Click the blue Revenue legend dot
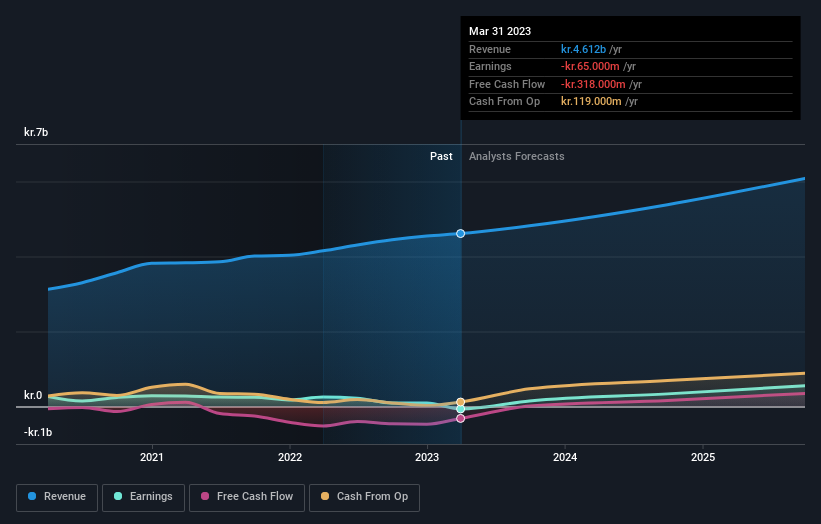Screen dimensions: 821x524 [32, 496]
